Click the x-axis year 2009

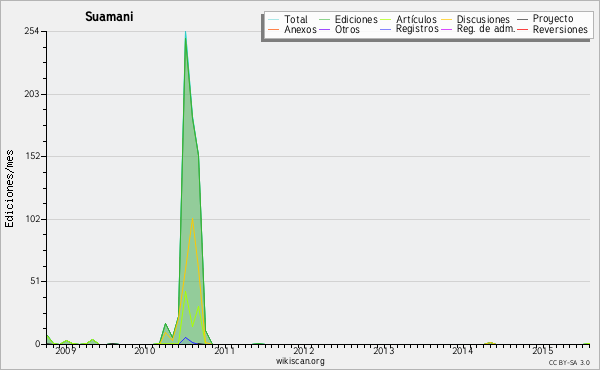tap(66, 350)
